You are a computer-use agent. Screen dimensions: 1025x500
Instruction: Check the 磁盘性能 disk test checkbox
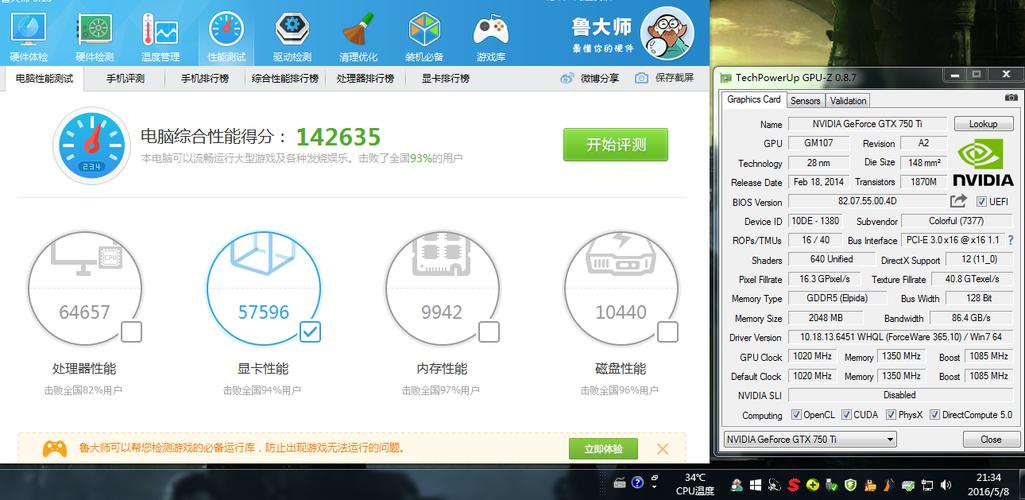[x=667, y=332]
